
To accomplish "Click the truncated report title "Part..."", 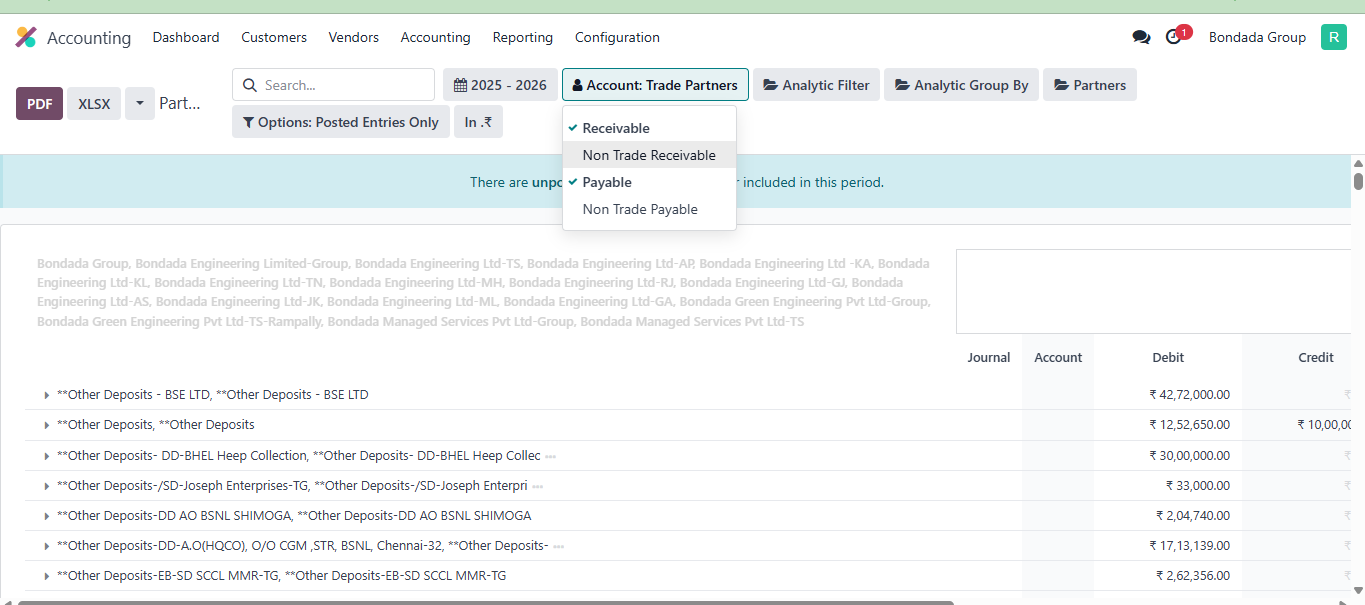I will (180, 103).
